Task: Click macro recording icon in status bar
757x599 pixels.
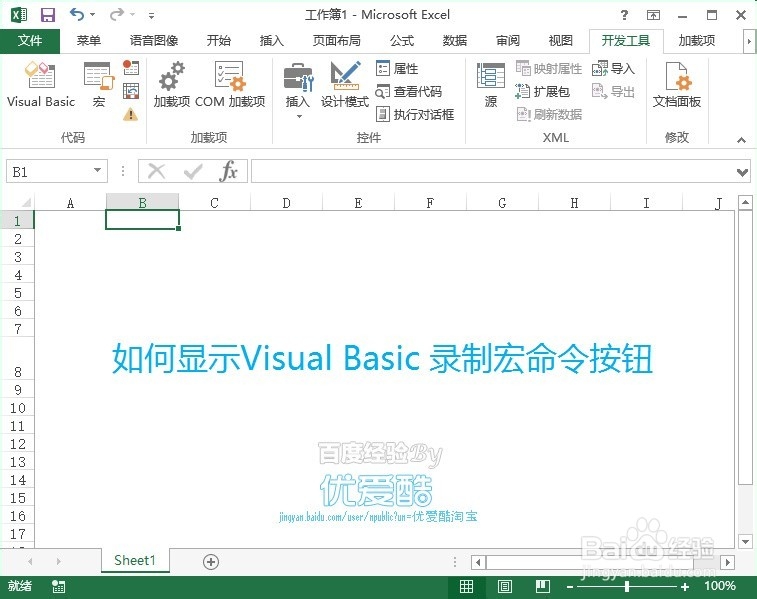Action: (58, 586)
